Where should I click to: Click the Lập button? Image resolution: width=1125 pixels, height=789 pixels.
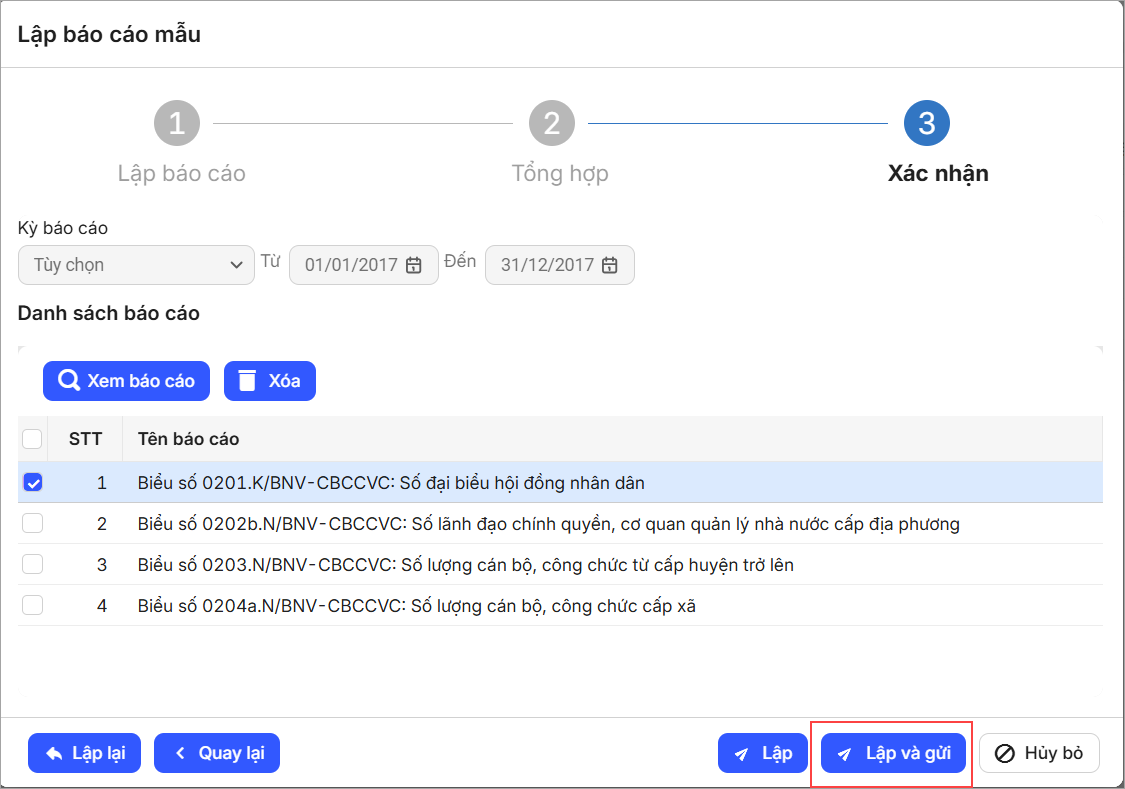(x=762, y=753)
